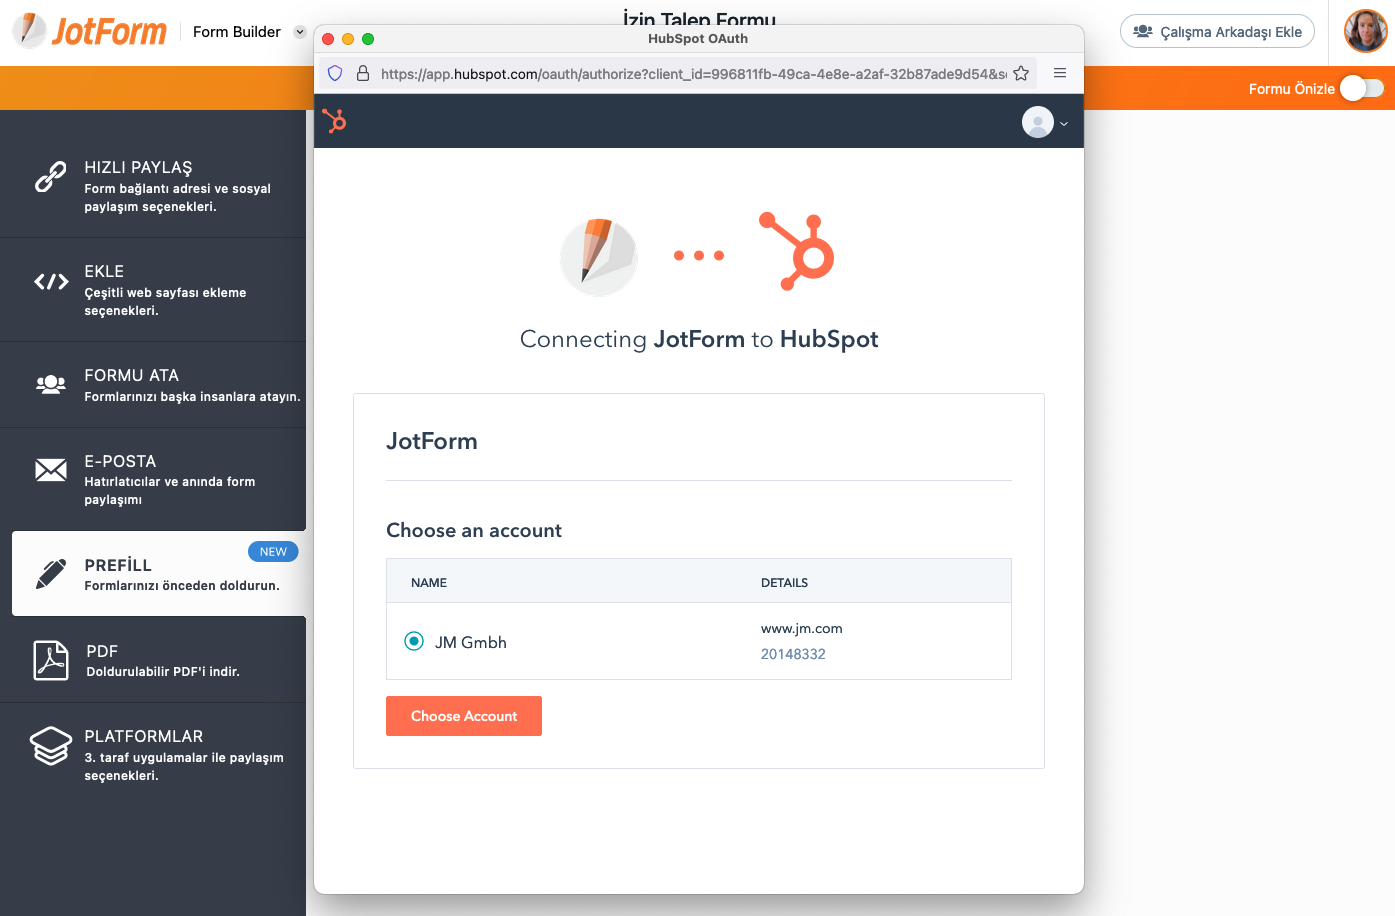Expand the Form Builder dropdown arrow
The height and width of the screenshot is (916, 1395).
[300, 32]
